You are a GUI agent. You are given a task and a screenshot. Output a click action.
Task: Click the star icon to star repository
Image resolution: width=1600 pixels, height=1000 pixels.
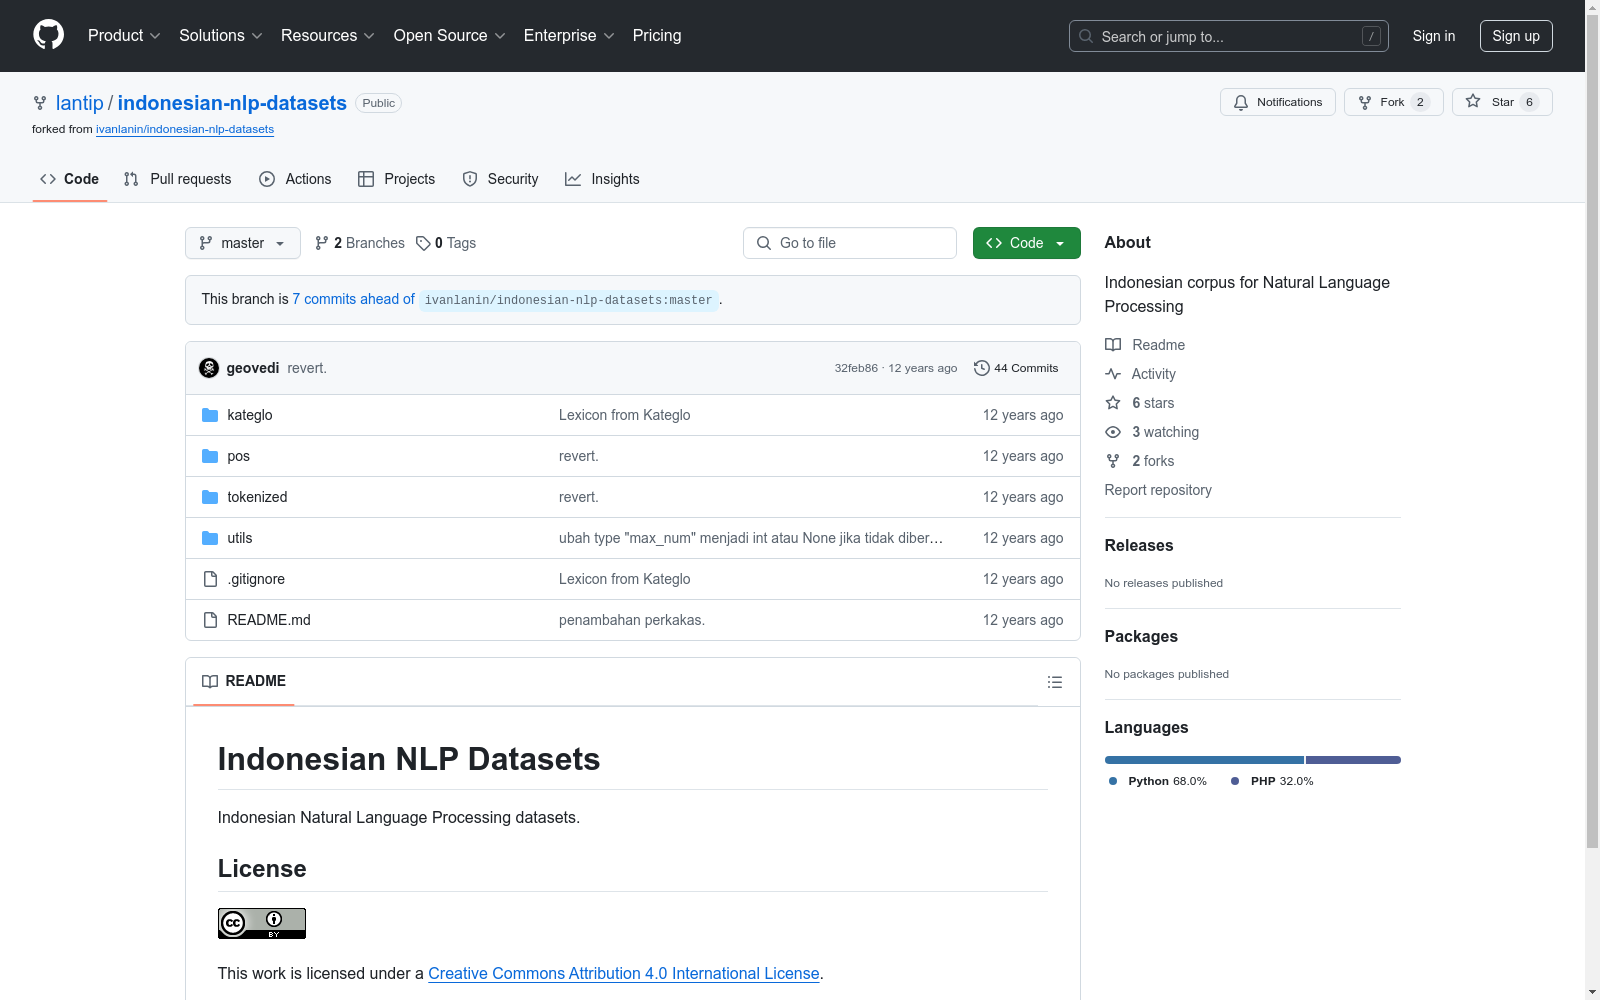coord(1473,101)
